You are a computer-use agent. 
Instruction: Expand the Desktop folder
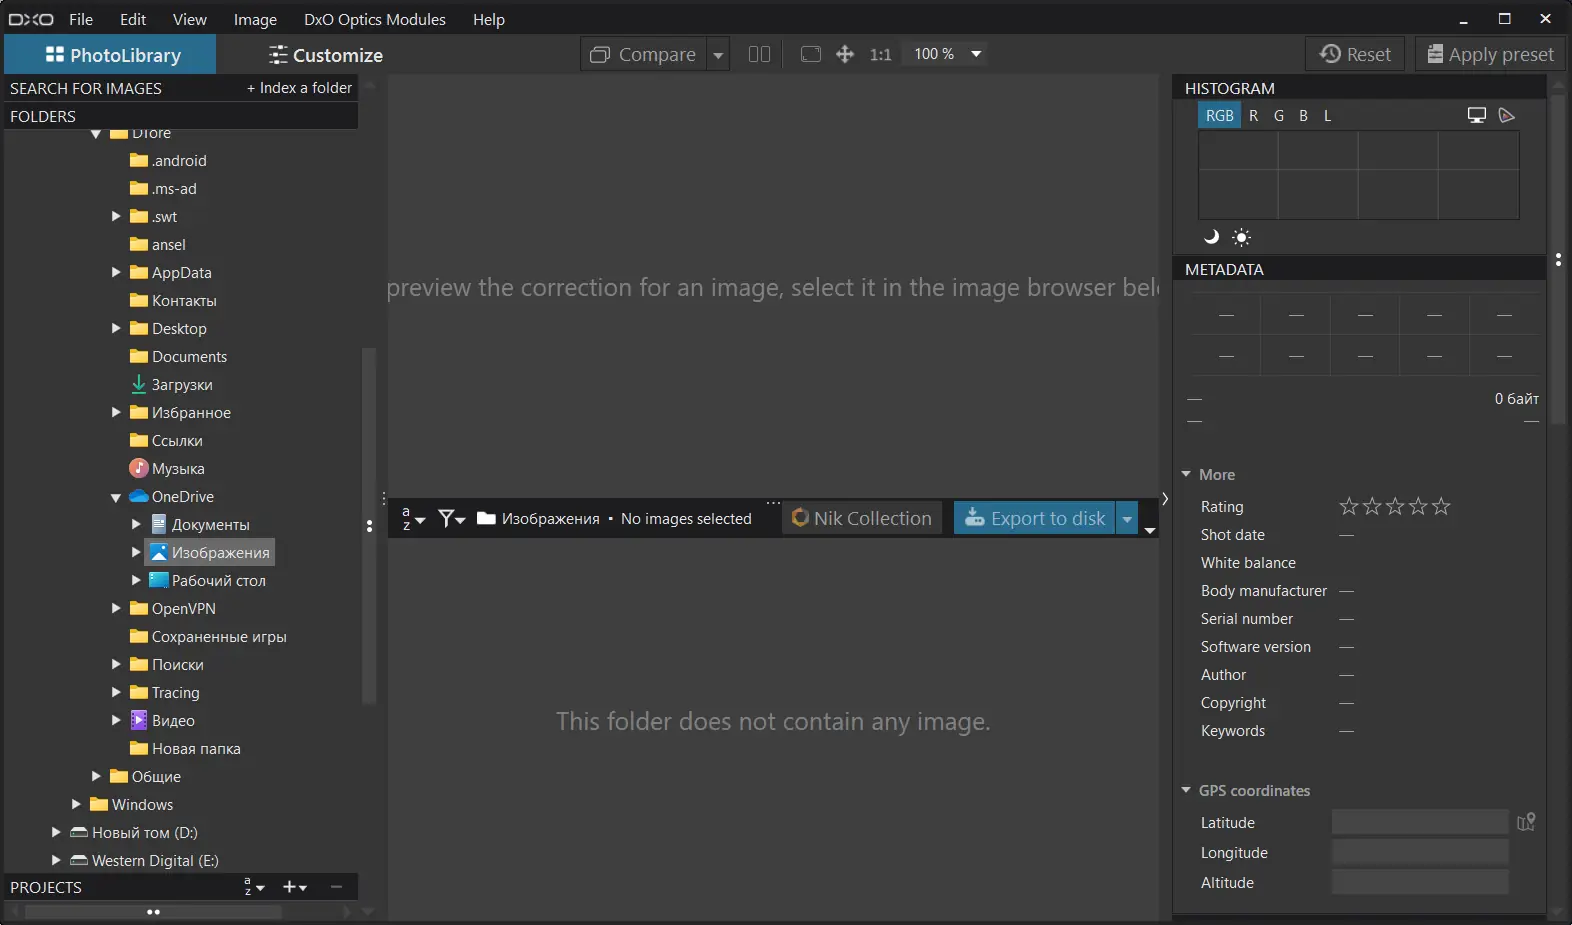(116, 328)
